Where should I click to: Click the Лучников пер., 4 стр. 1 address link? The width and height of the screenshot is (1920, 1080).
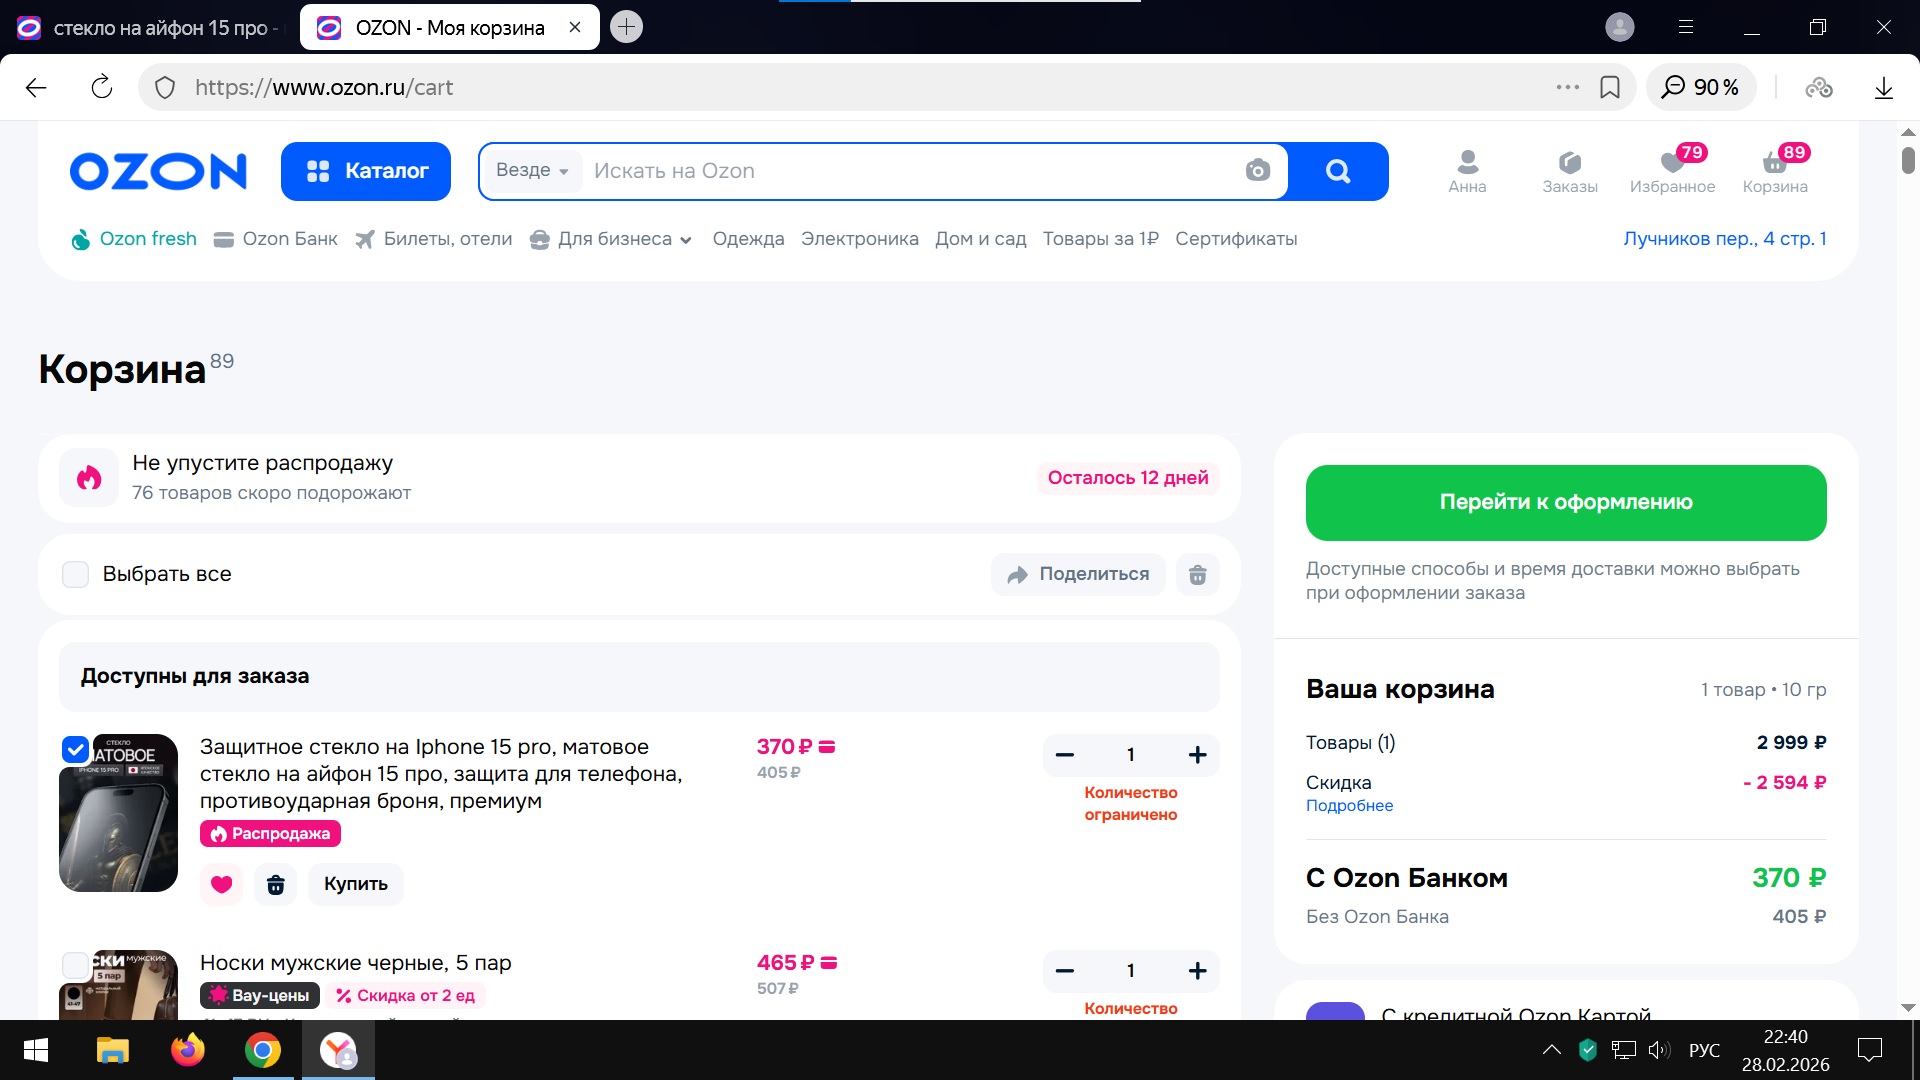click(x=1724, y=239)
